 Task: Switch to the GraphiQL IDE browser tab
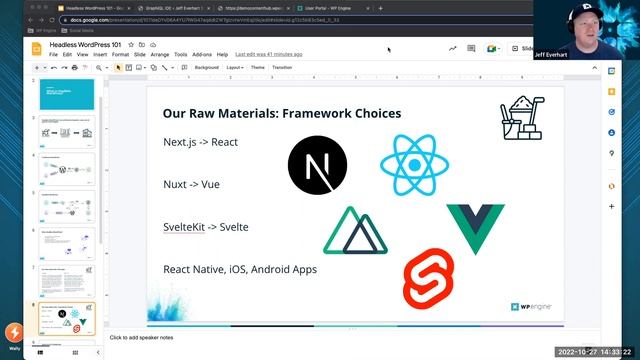click(x=174, y=8)
